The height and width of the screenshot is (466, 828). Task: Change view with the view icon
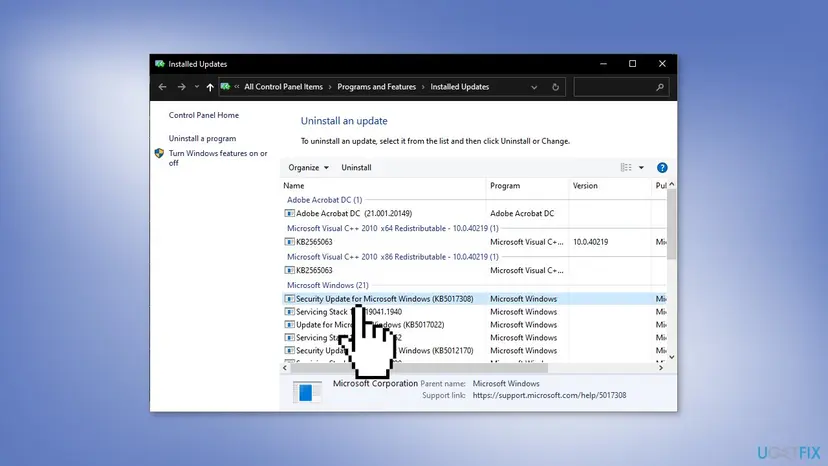coord(626,167)
